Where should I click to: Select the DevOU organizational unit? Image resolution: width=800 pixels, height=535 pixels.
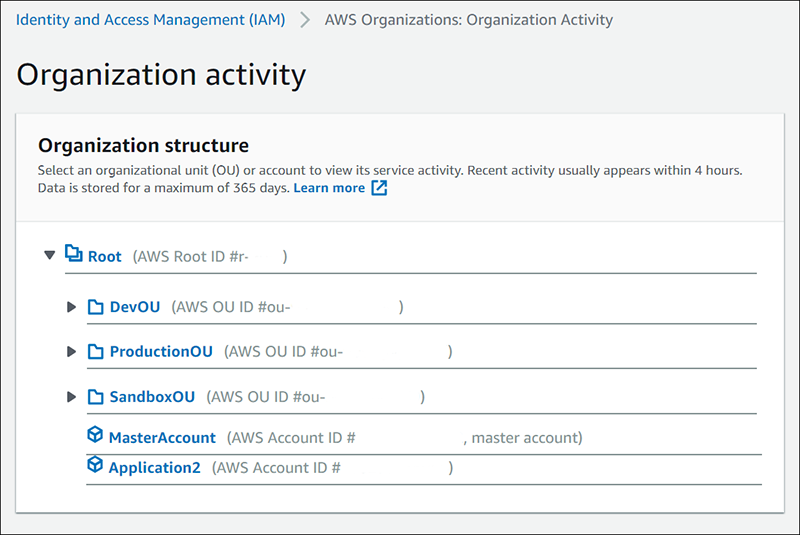click(135, 307)
